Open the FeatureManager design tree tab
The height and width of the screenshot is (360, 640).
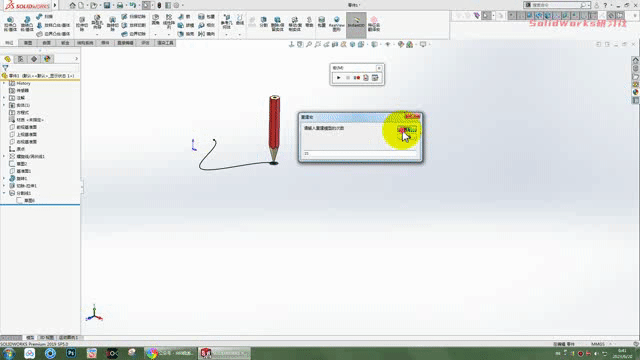pyautogui.click(x=7, y=59)
